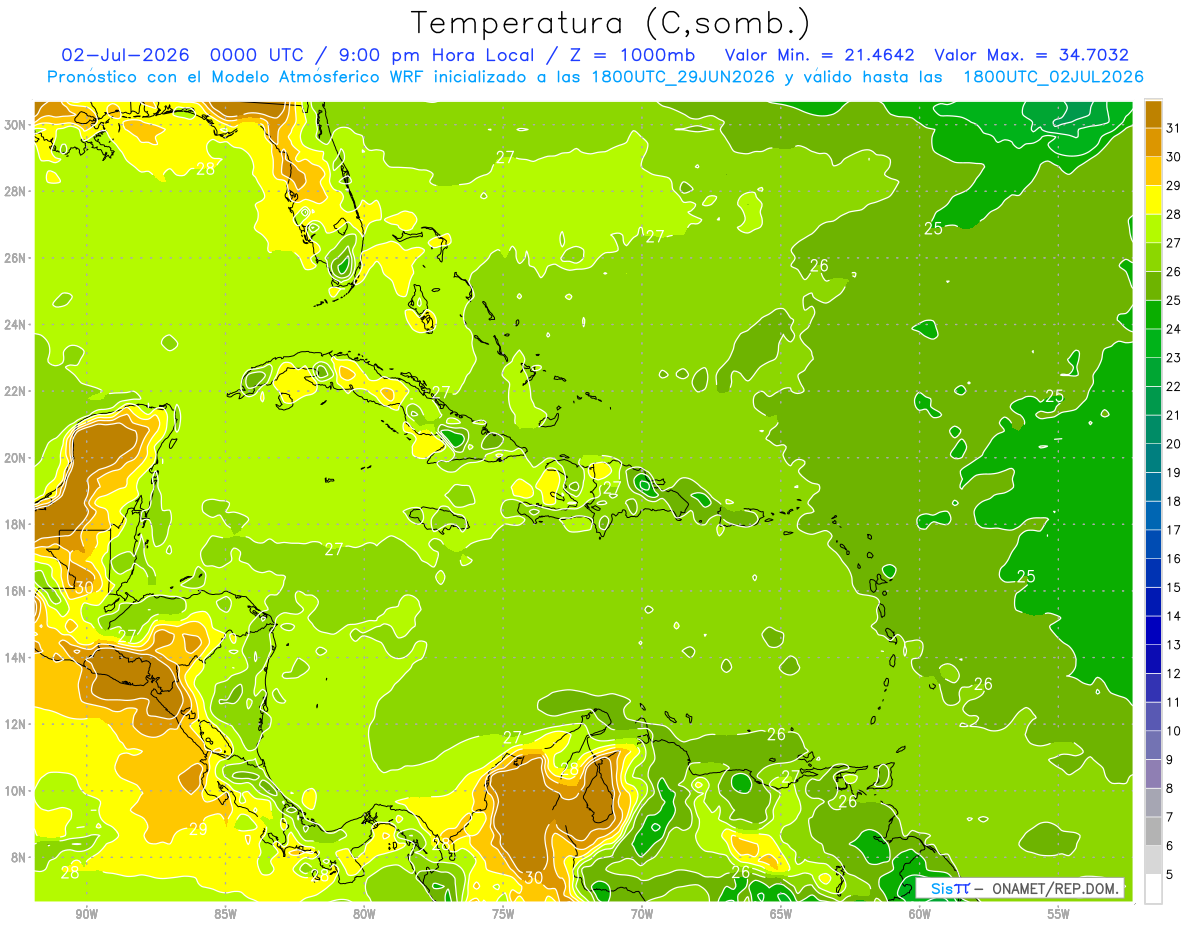The height and width of the screenshot is (927, 1200).
Task: Click the 'Pronóstico con el Modelo Atmósferico WRF' line
Action: (596, 77)
